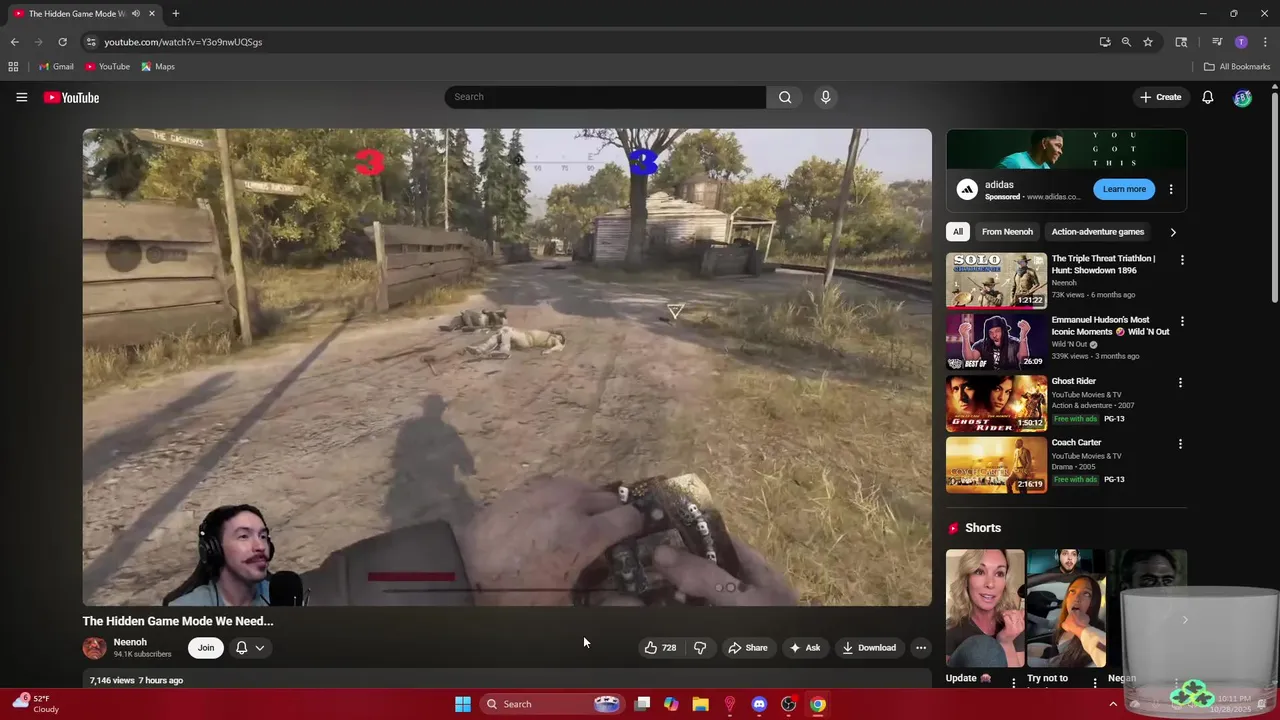Open Chrome media controls icon
1280x720 pixels.
(1217, 42)
